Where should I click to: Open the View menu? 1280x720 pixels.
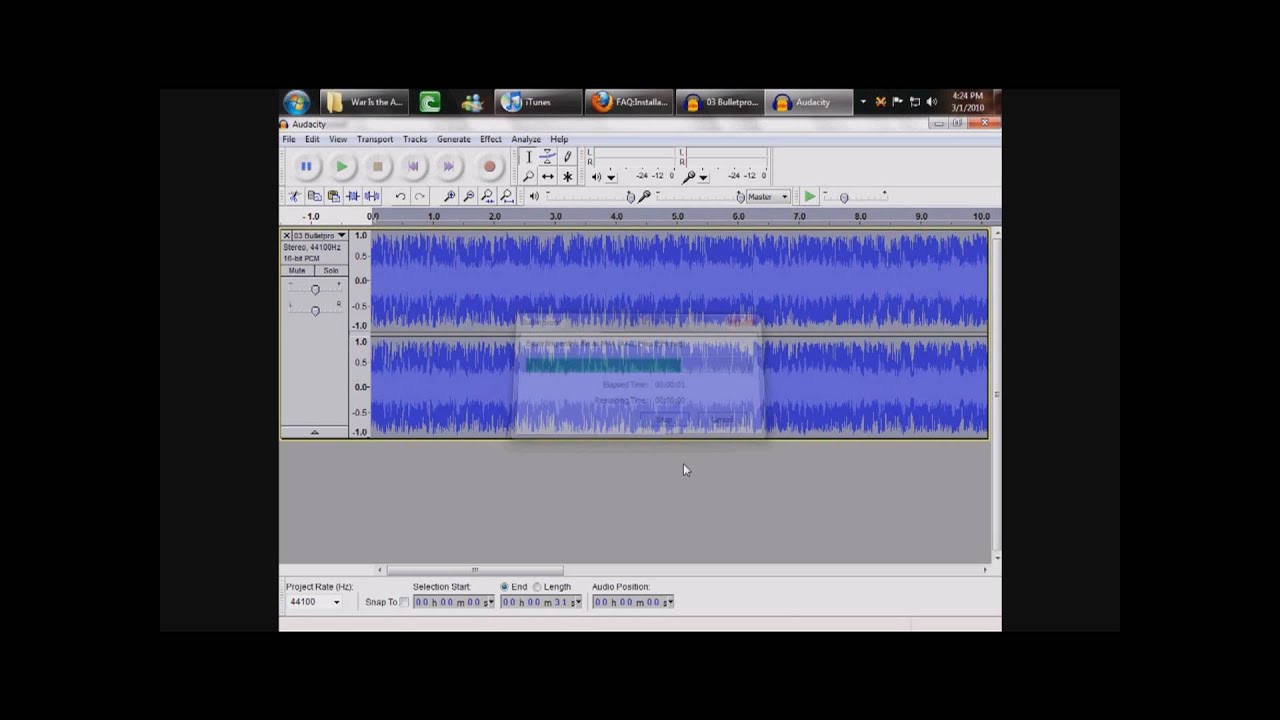pos(338,140)
